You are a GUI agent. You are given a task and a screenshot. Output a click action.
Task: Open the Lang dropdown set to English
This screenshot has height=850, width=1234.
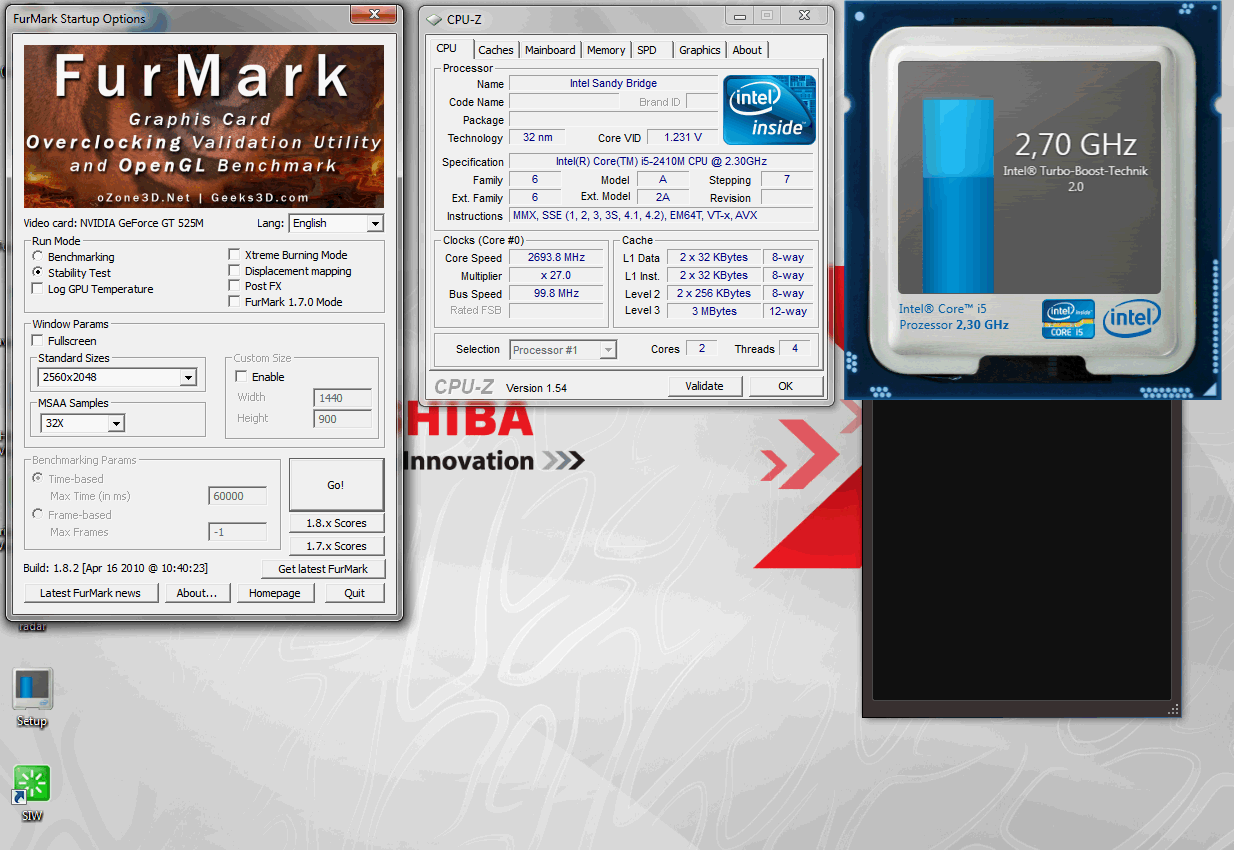pos(336,224)
